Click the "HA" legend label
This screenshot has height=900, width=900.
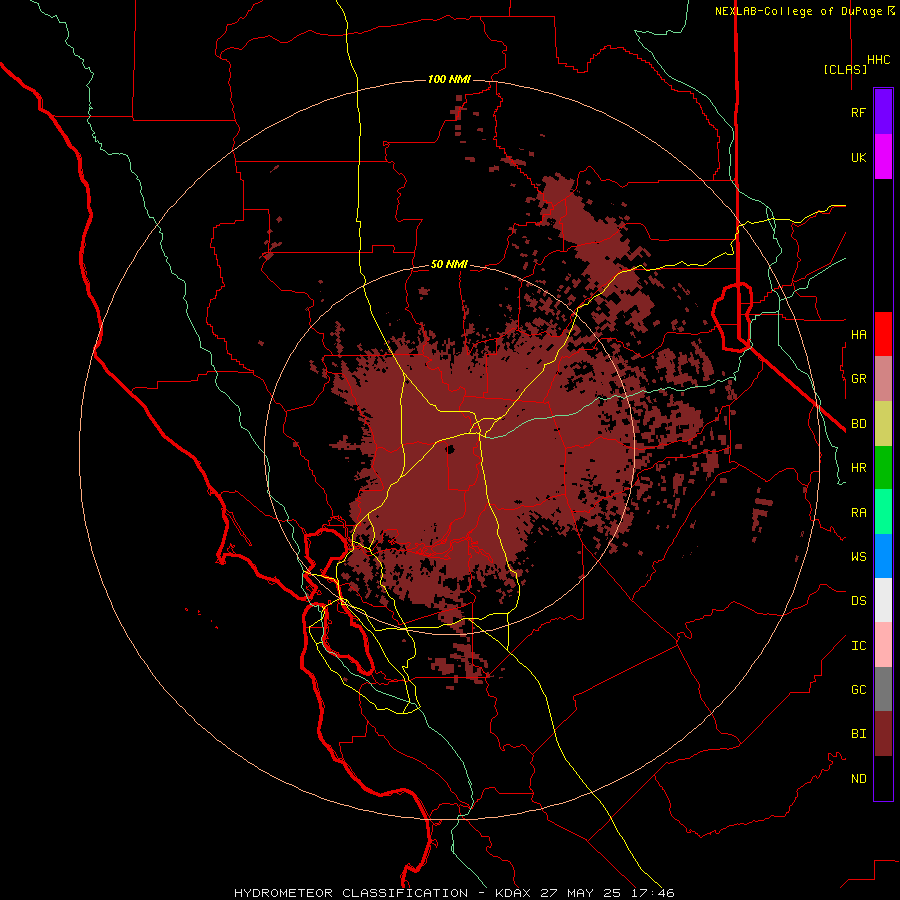pos(858,334)
